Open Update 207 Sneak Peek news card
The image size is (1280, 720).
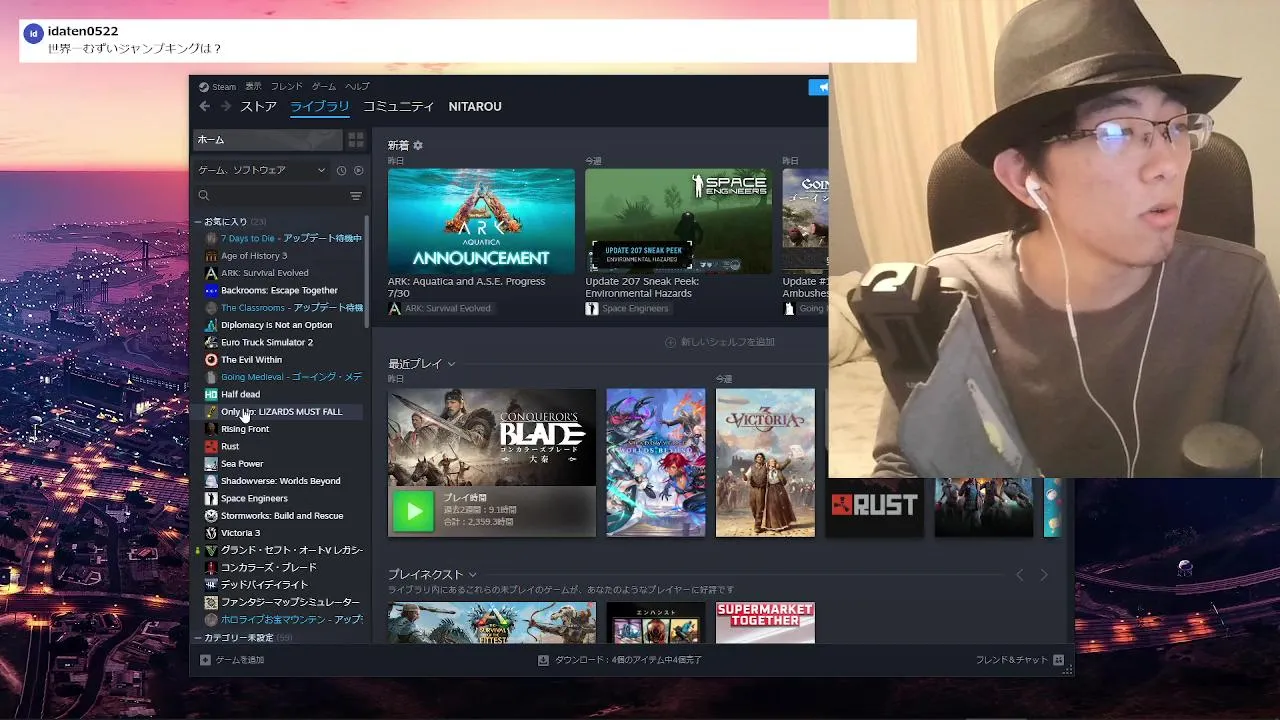point(678,221)
